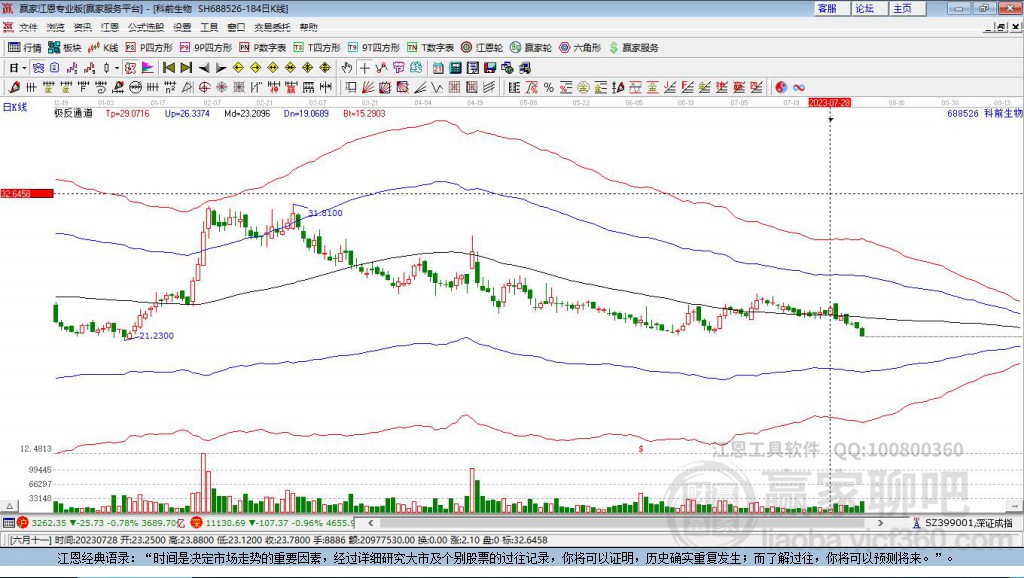Click the 21.2300 low price label
The height and width of the screenshot is (578, 1024).
157,336
